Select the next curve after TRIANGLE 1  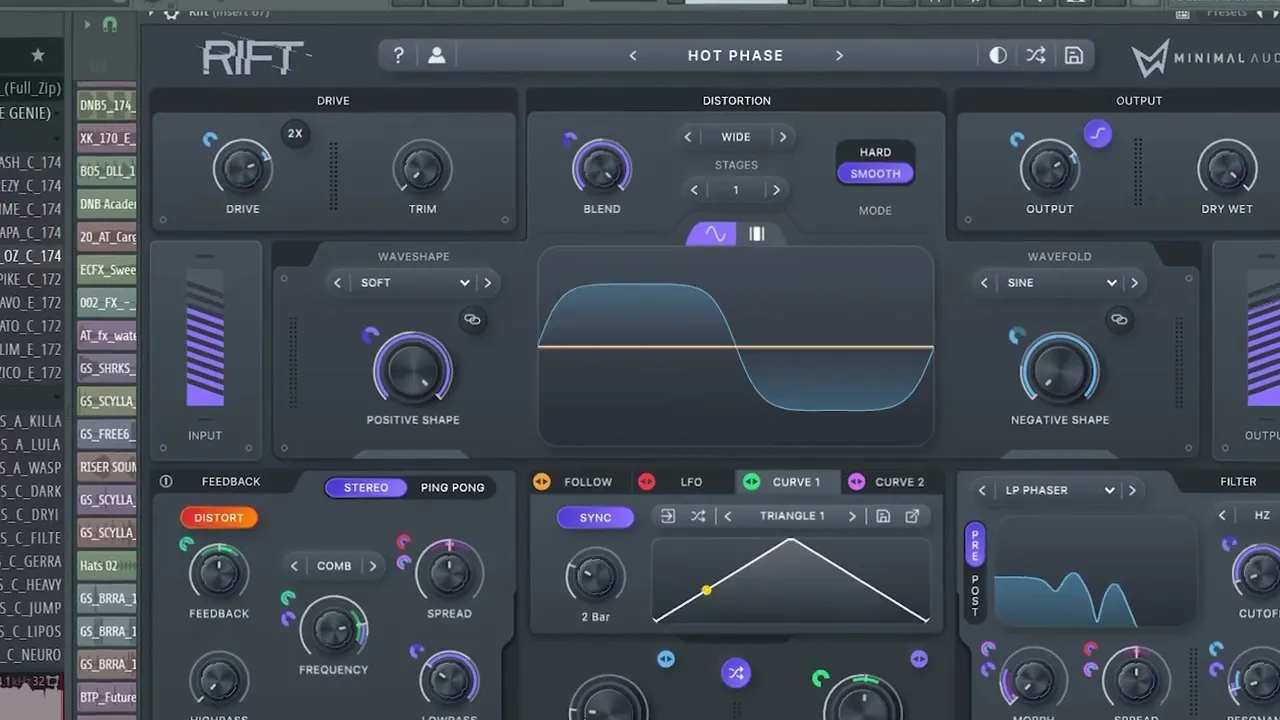852,517
